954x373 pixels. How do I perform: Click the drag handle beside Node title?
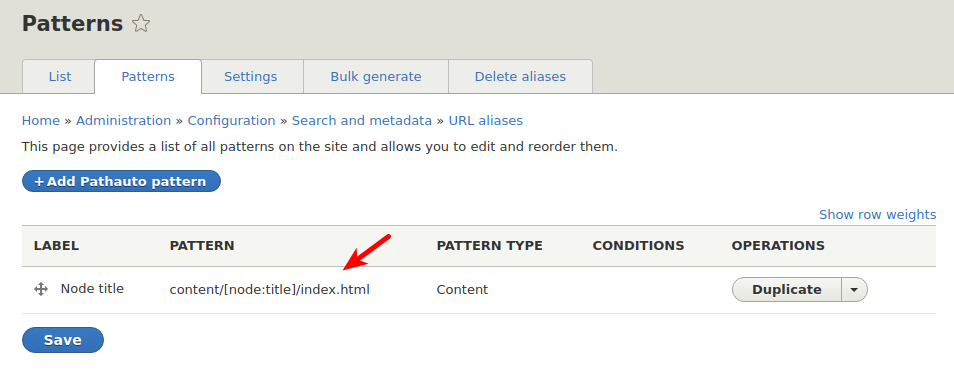[41, 290]
